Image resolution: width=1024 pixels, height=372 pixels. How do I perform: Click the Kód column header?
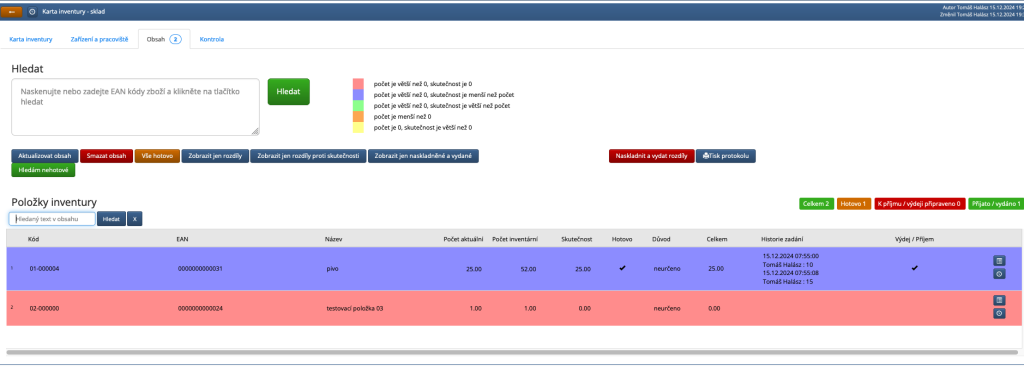click(x=33, y=240)
